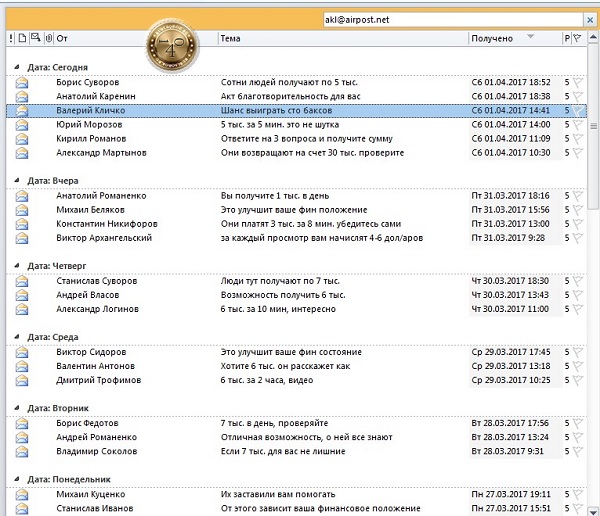Image resolution: width=600 pixels, height=516 pixels.
Task: Click envelope icon of Станислав Суворов message
Action: [x=22, y=281]
